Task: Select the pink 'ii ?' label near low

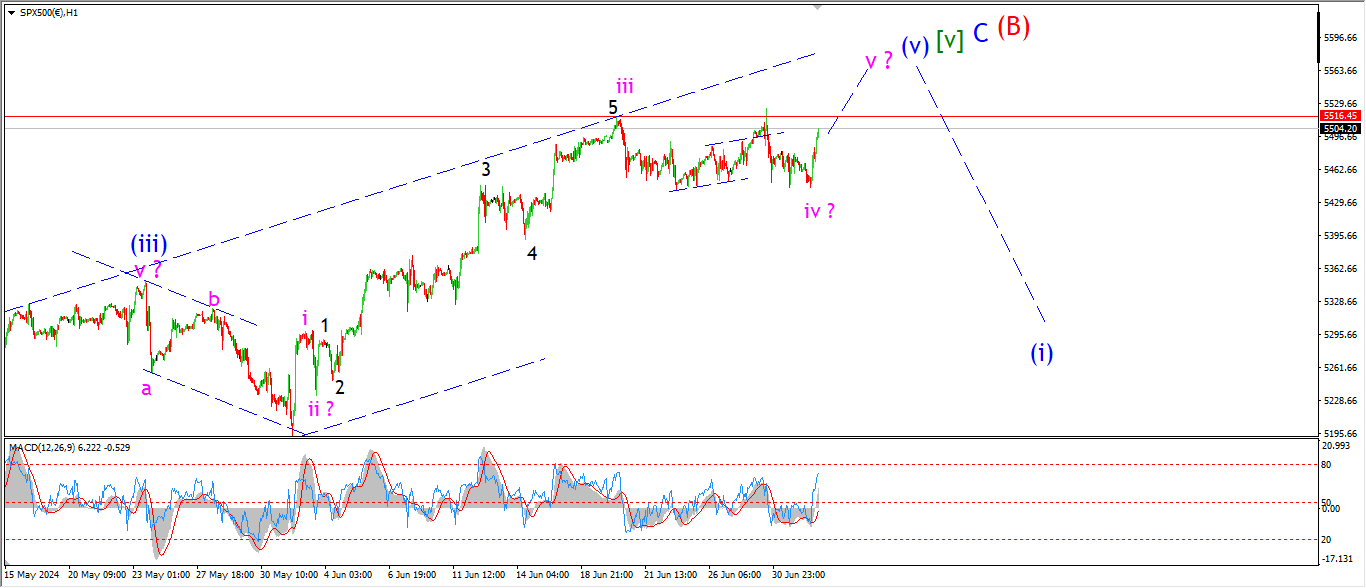Action: (x=320, y=408)
